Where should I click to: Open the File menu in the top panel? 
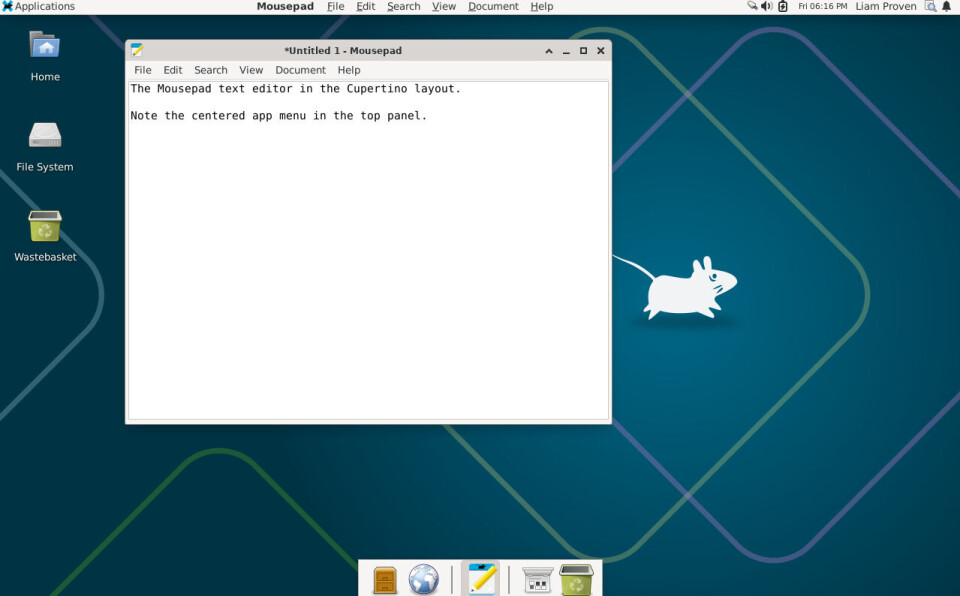[x=336, y=6]
